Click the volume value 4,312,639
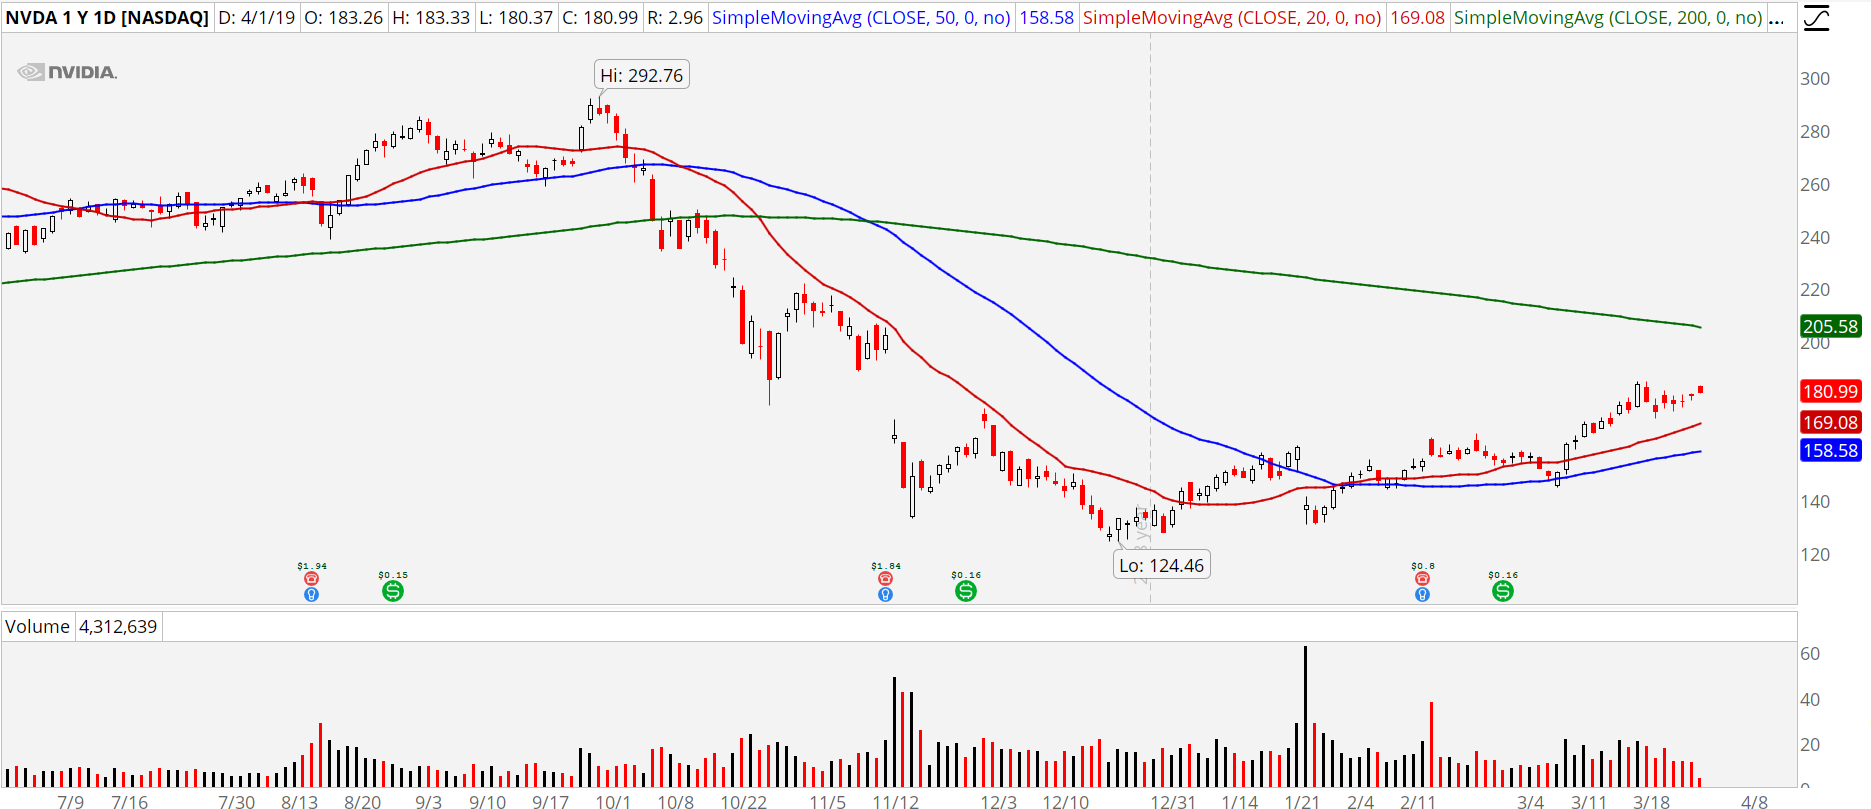 [x=118, y=627]
